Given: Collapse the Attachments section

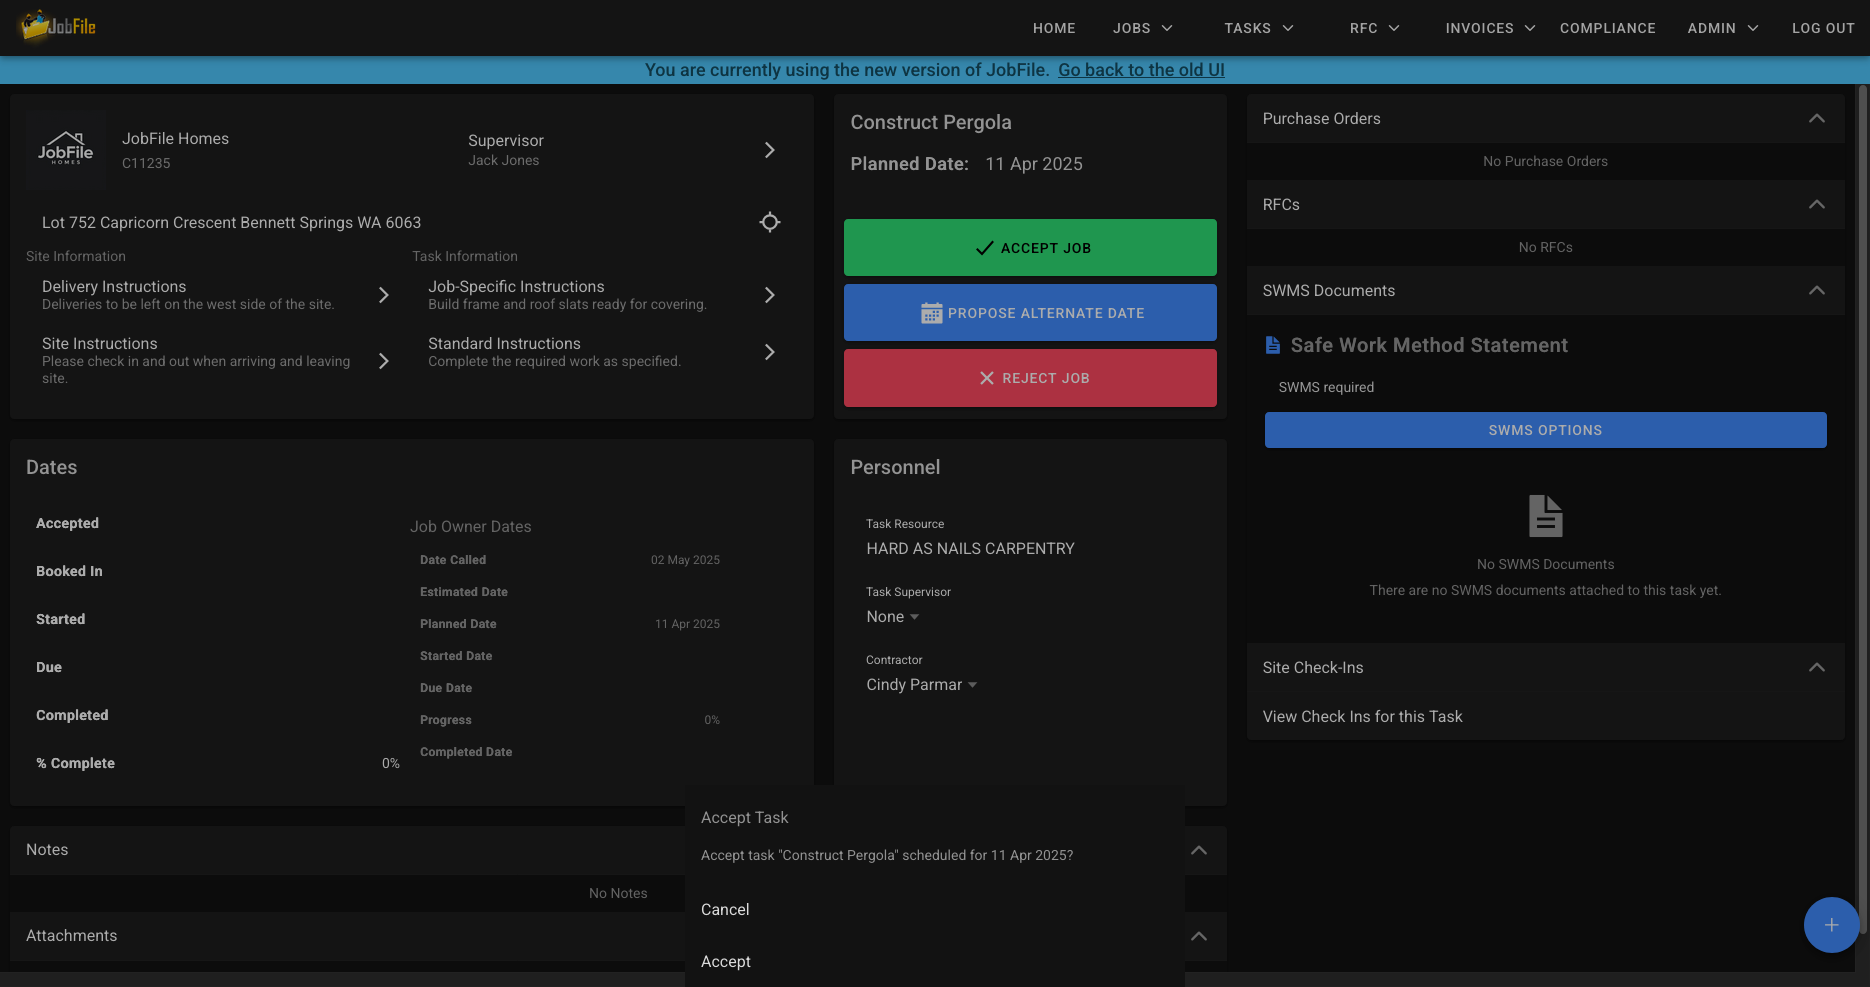Looking at the screenshot, I should (1199, 936).
